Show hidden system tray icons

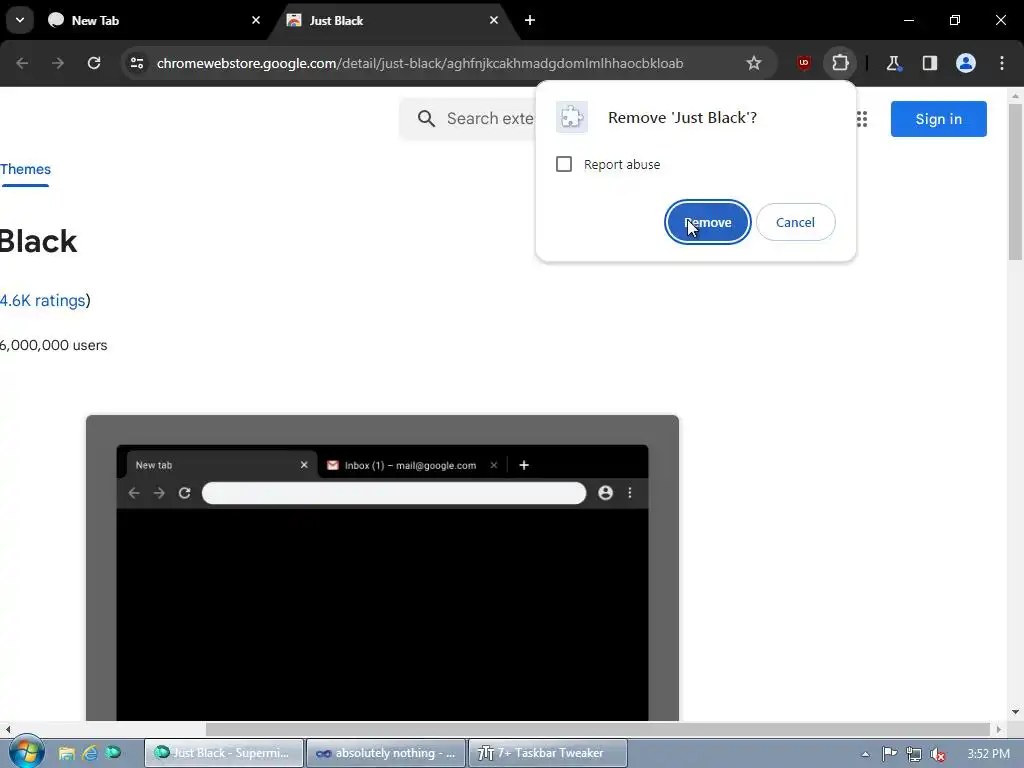[x=865, y=754]
